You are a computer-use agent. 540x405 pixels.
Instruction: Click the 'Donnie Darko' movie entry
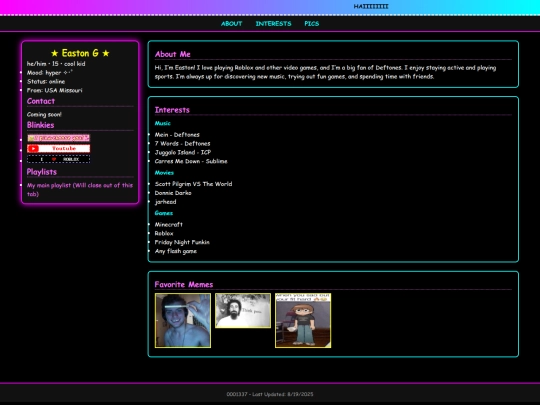point(173,193)
